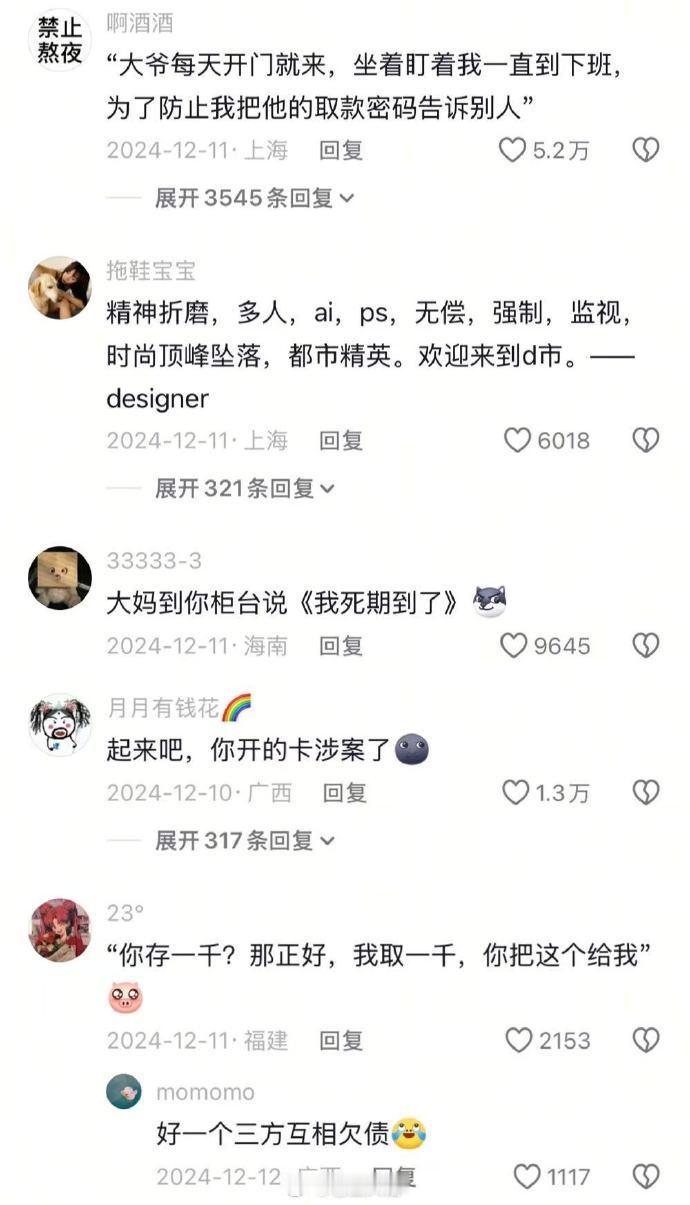Screen dimensions: 690x1205
Task: Expand 展开317条回复 replies
Action: (x=245, y=841)
